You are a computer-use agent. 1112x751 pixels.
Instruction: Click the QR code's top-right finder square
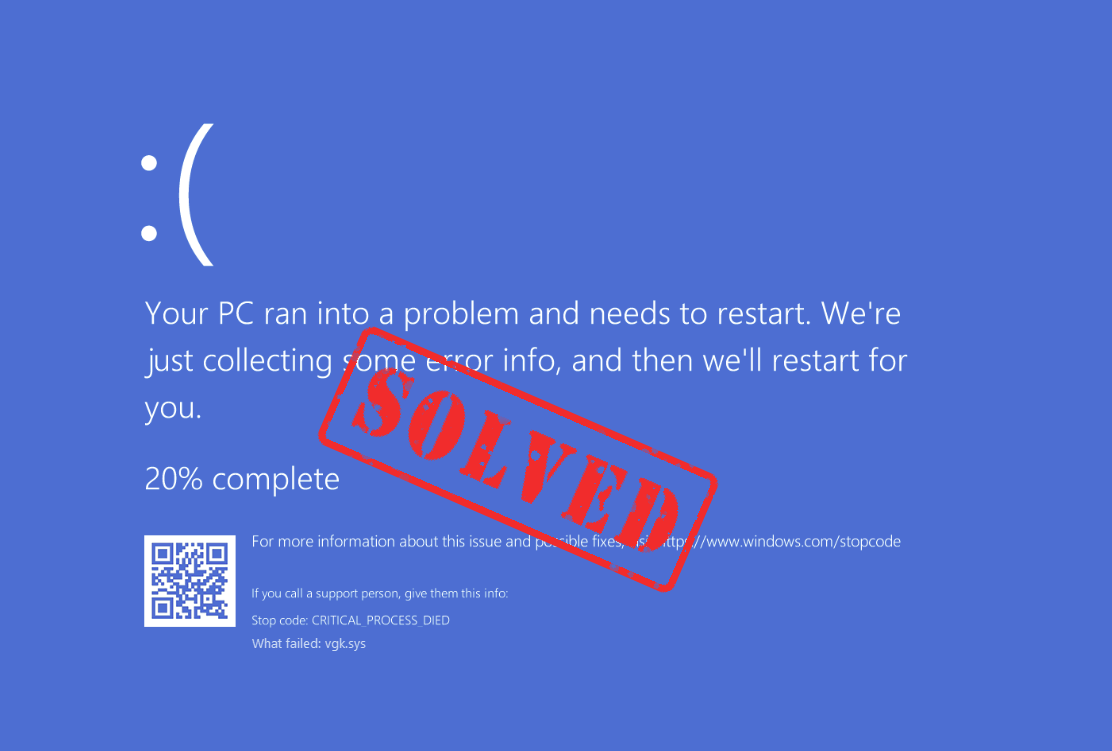coord(216,554)
